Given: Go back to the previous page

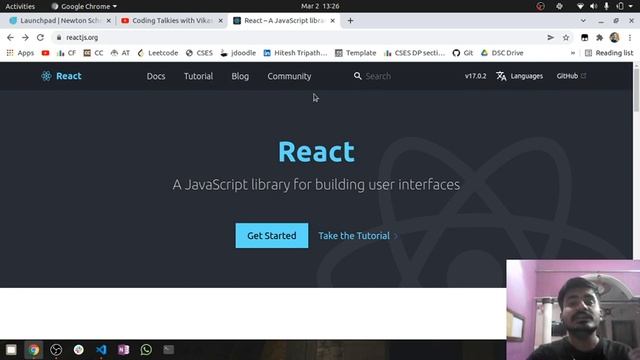Looking at the screenshot, I should click(x=10, y=38).
